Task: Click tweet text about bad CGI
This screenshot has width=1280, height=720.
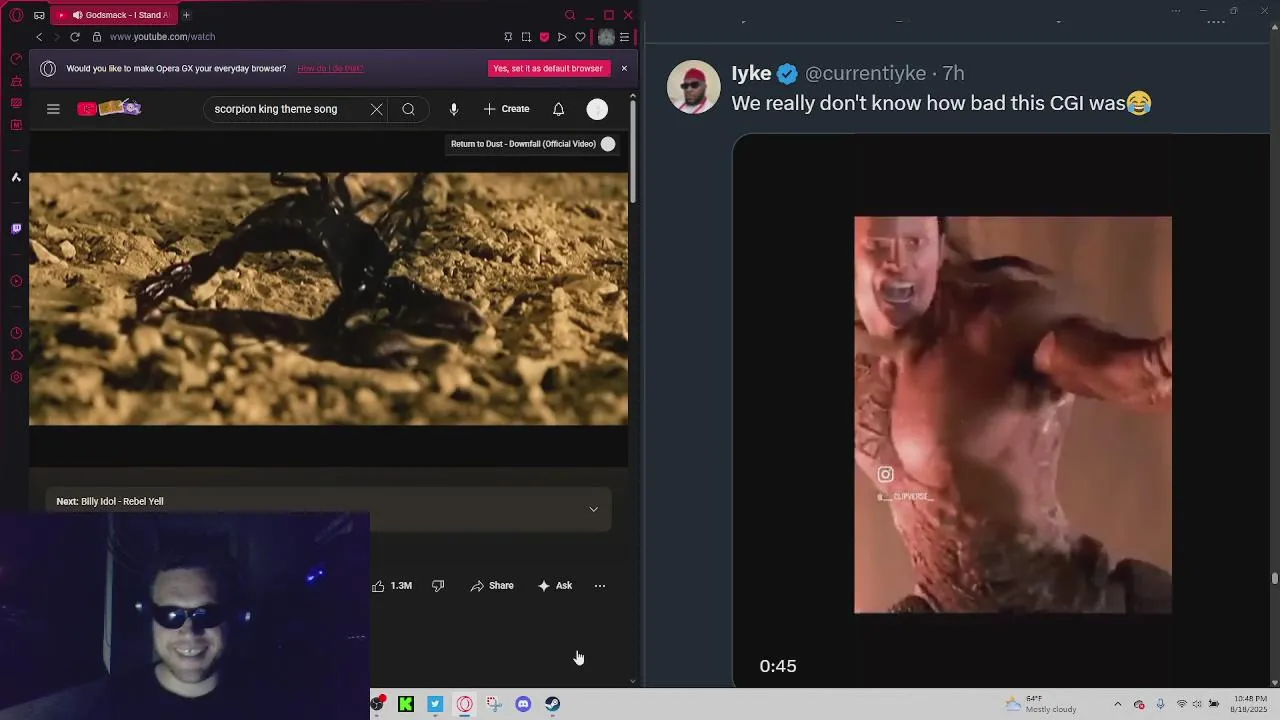Action: [x=941, y=103]
